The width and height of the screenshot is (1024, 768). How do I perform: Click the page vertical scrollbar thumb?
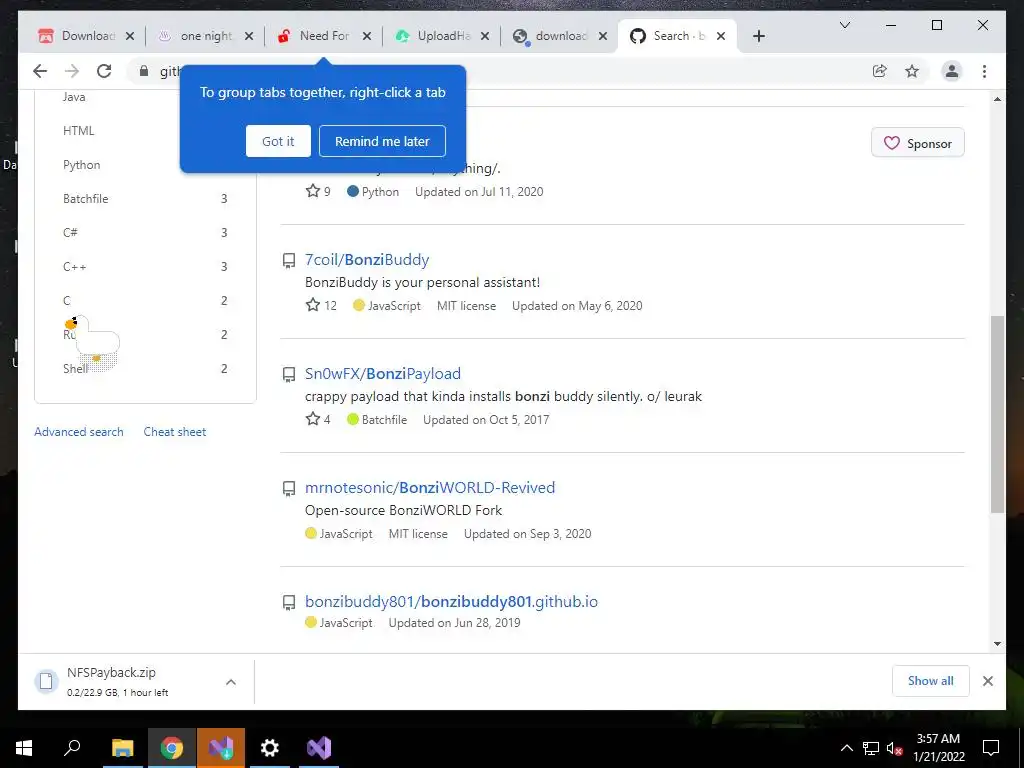click(997, 414)
